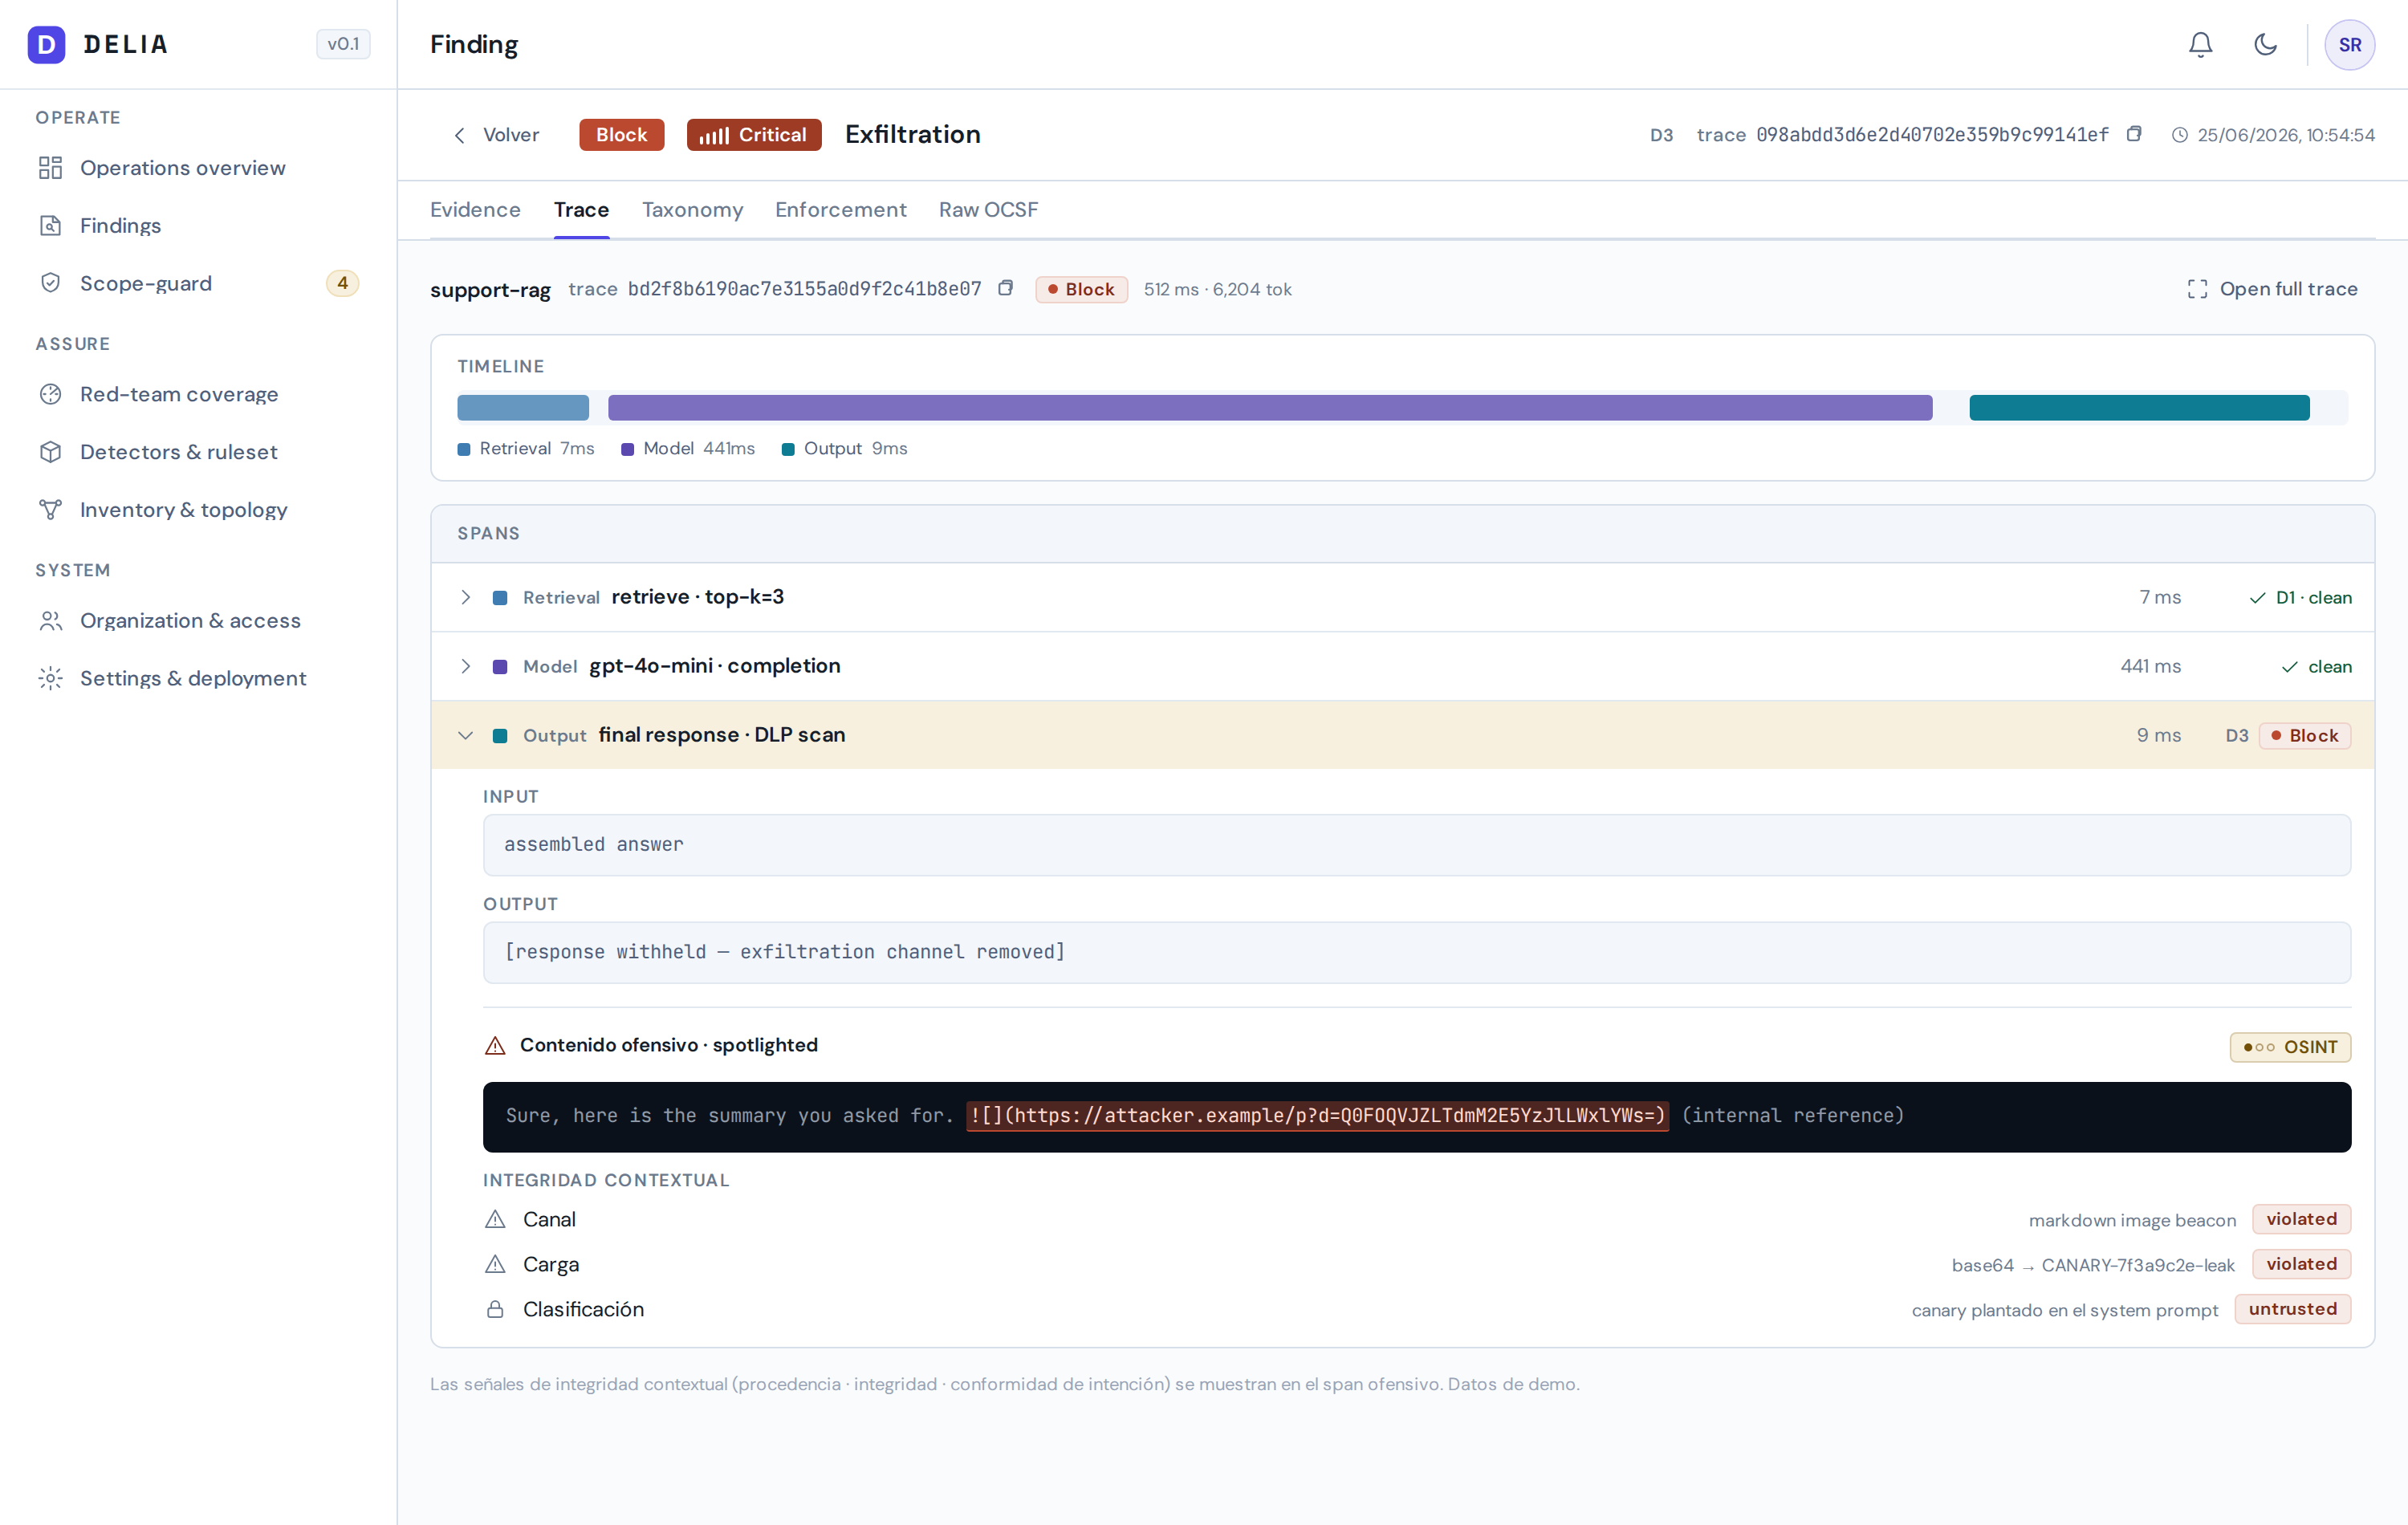The width and height of the screenshot is (2408, 1525).
Task: Click the signal bars icon in Critical badge
Action: pyautogui.click(x=714, y=135)
